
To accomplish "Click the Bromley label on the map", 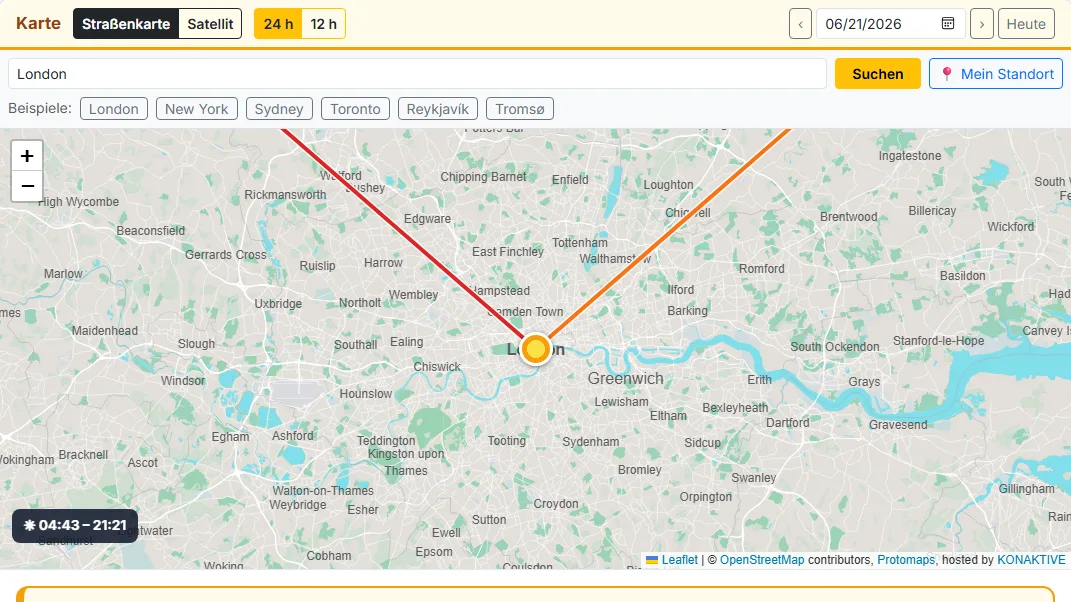I will click(x=639, y=469).
